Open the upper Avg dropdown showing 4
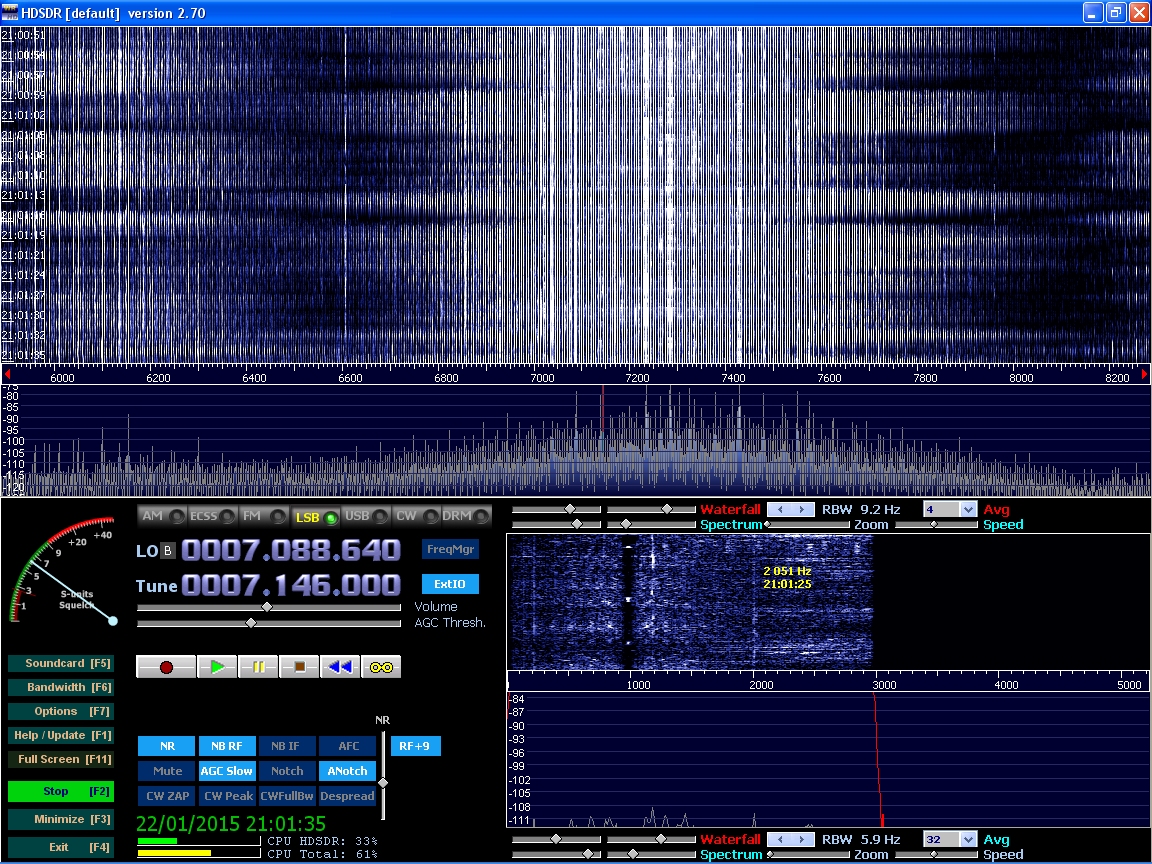1152x864 pixels. [x=968, y=509]
